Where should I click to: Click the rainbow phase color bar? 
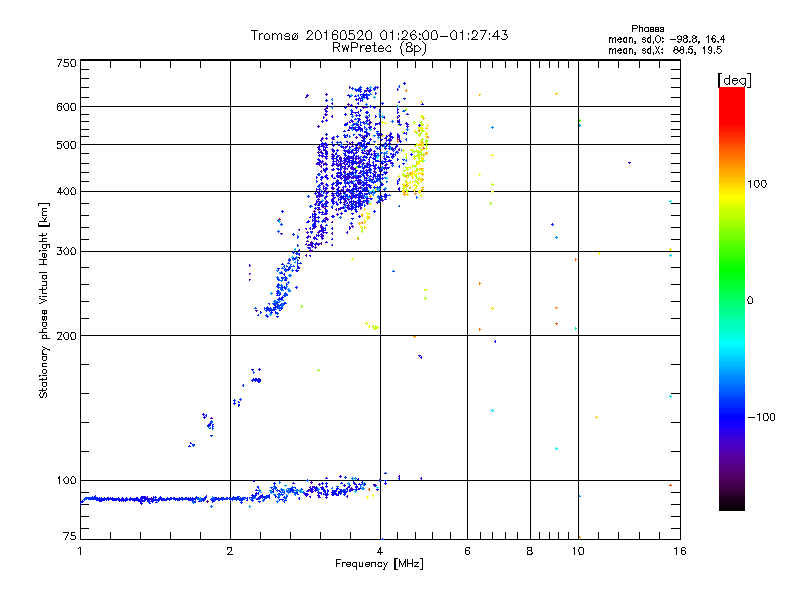click(x=732, y=298)
